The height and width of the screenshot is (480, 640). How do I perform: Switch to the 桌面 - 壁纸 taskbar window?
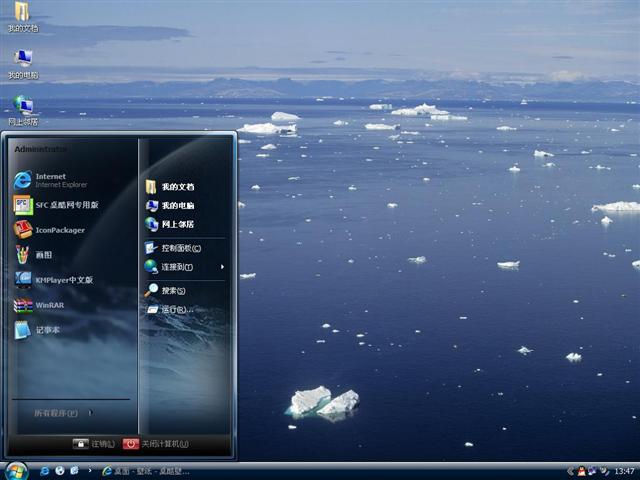[x=146, y=471]
